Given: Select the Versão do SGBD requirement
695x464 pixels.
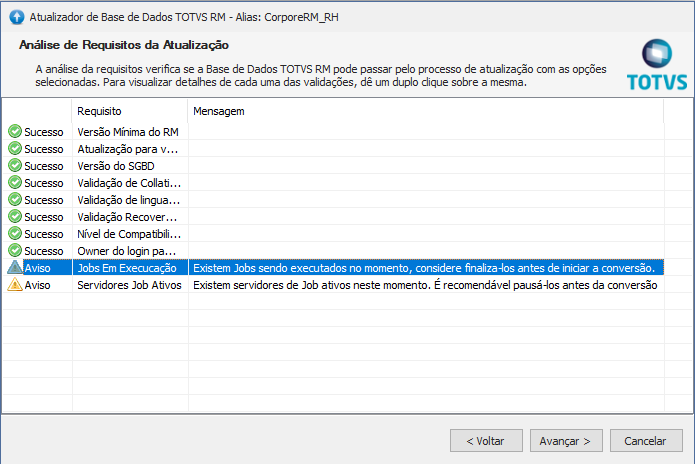Looking at the screenshot, I should 116,166.
